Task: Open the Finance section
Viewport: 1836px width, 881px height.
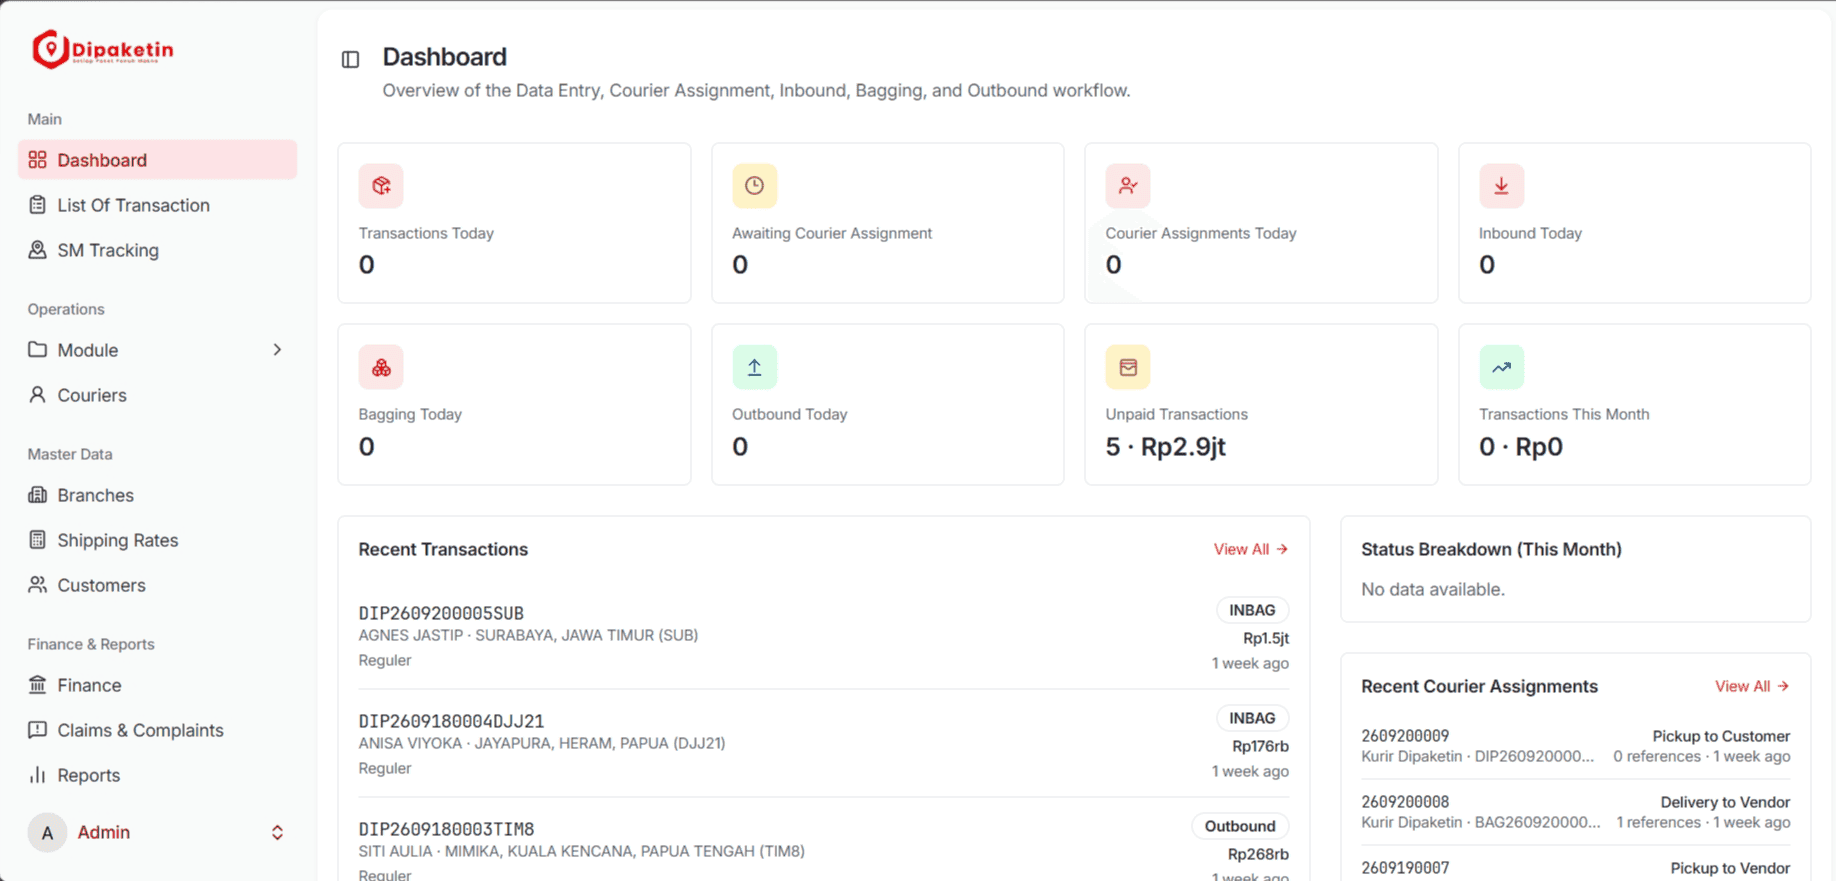Action: pos(157,685)
